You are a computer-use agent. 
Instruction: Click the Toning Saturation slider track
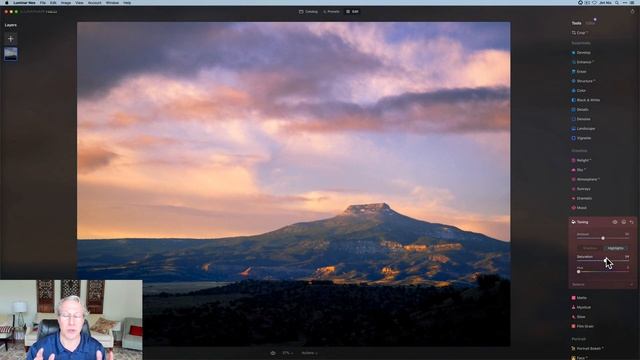pos(602,260)
